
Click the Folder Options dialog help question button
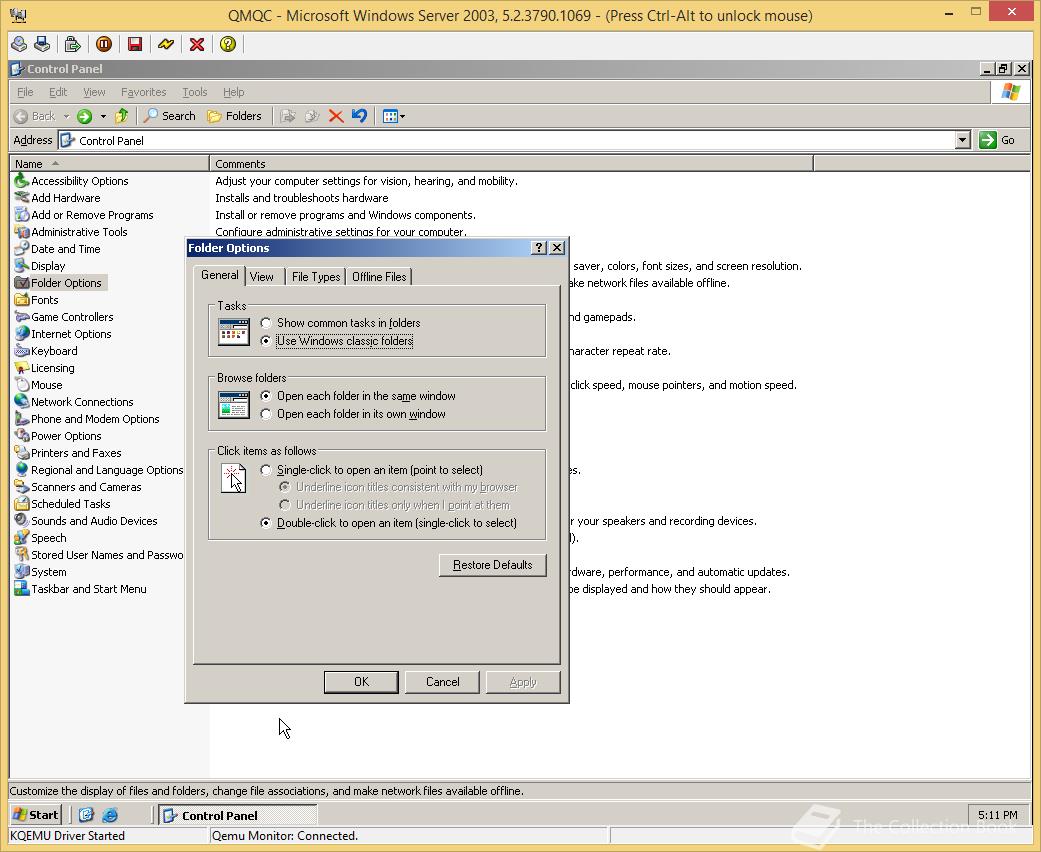click(x=539, y=248)
